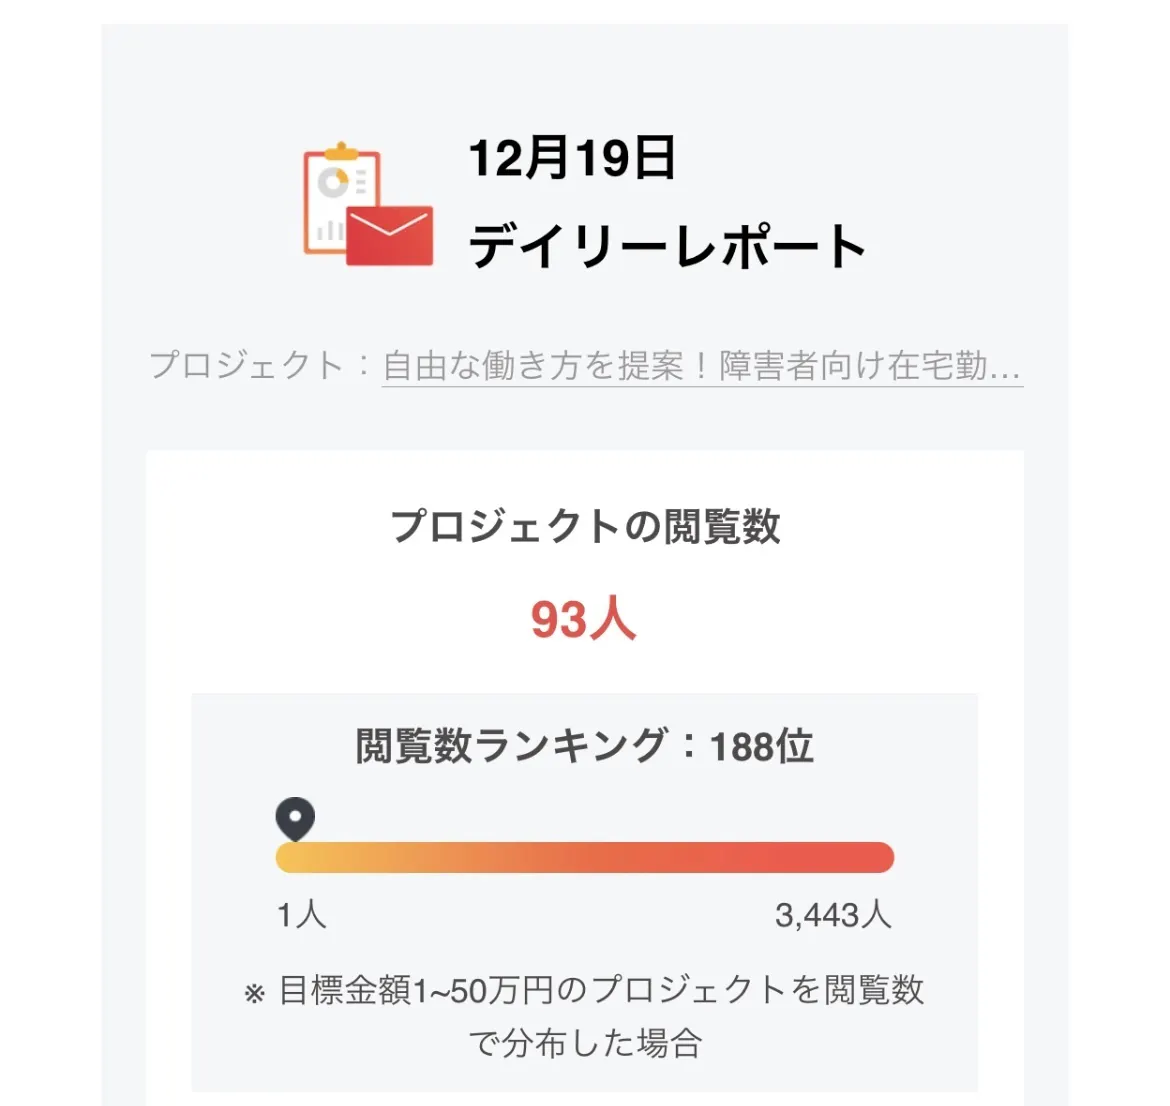Click the orange clip atop the clipboard icon

(341, 151)
